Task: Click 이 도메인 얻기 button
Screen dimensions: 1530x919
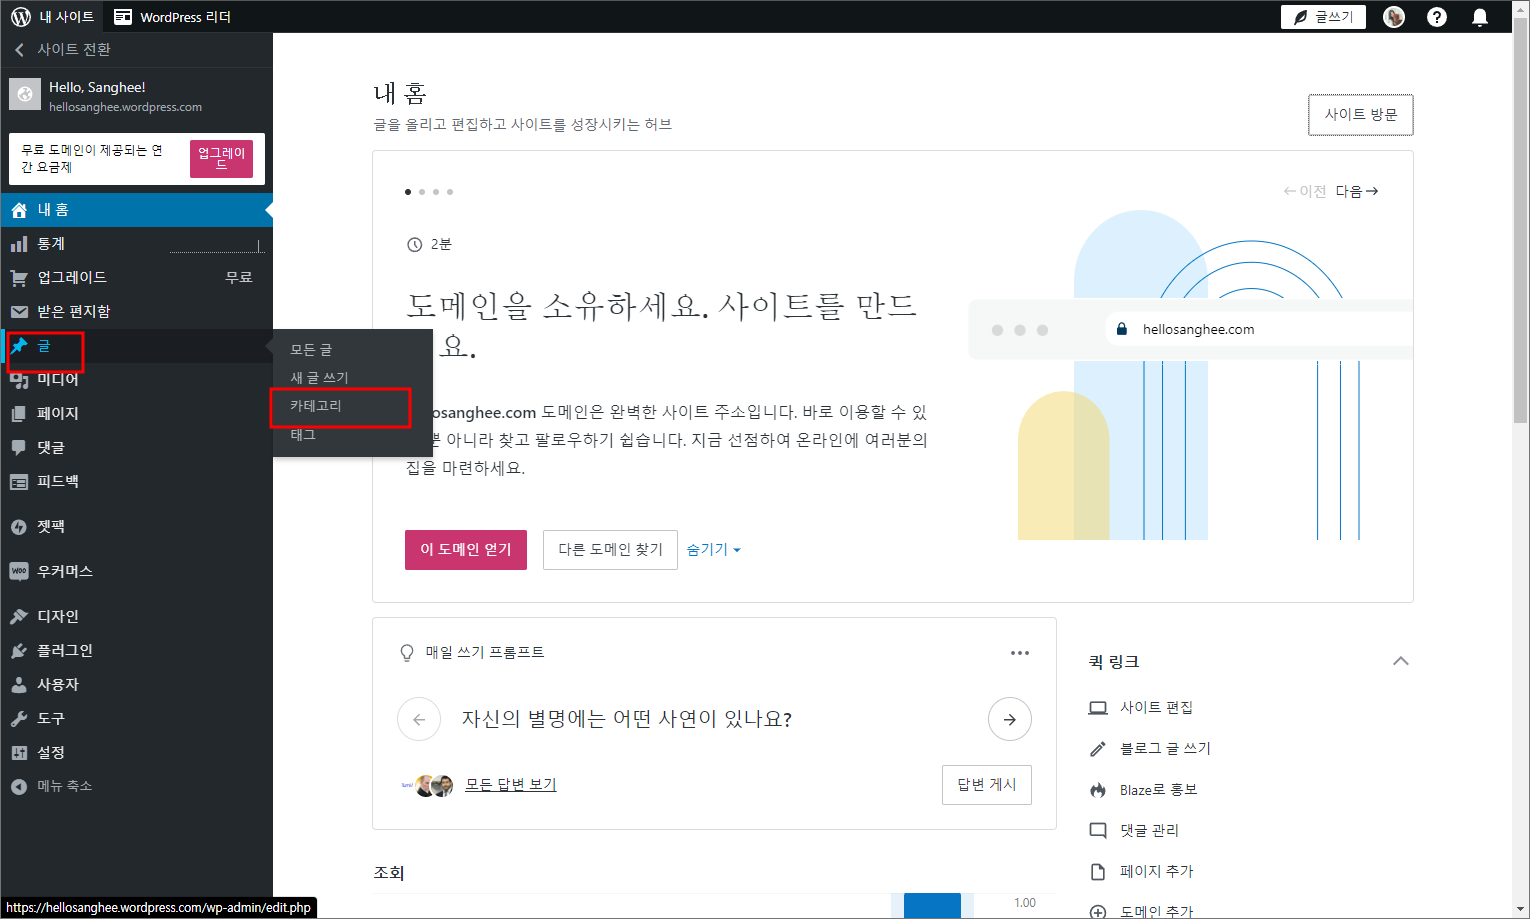Action: 466,550
